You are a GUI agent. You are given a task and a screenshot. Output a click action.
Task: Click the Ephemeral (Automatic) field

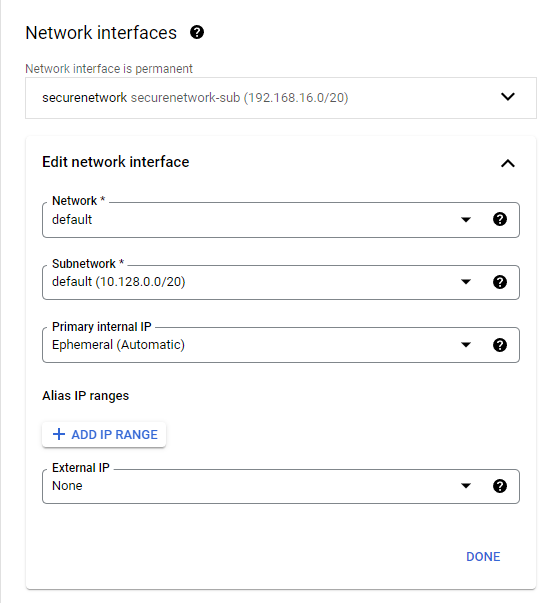pyautogui.click(x=281, y=345)
